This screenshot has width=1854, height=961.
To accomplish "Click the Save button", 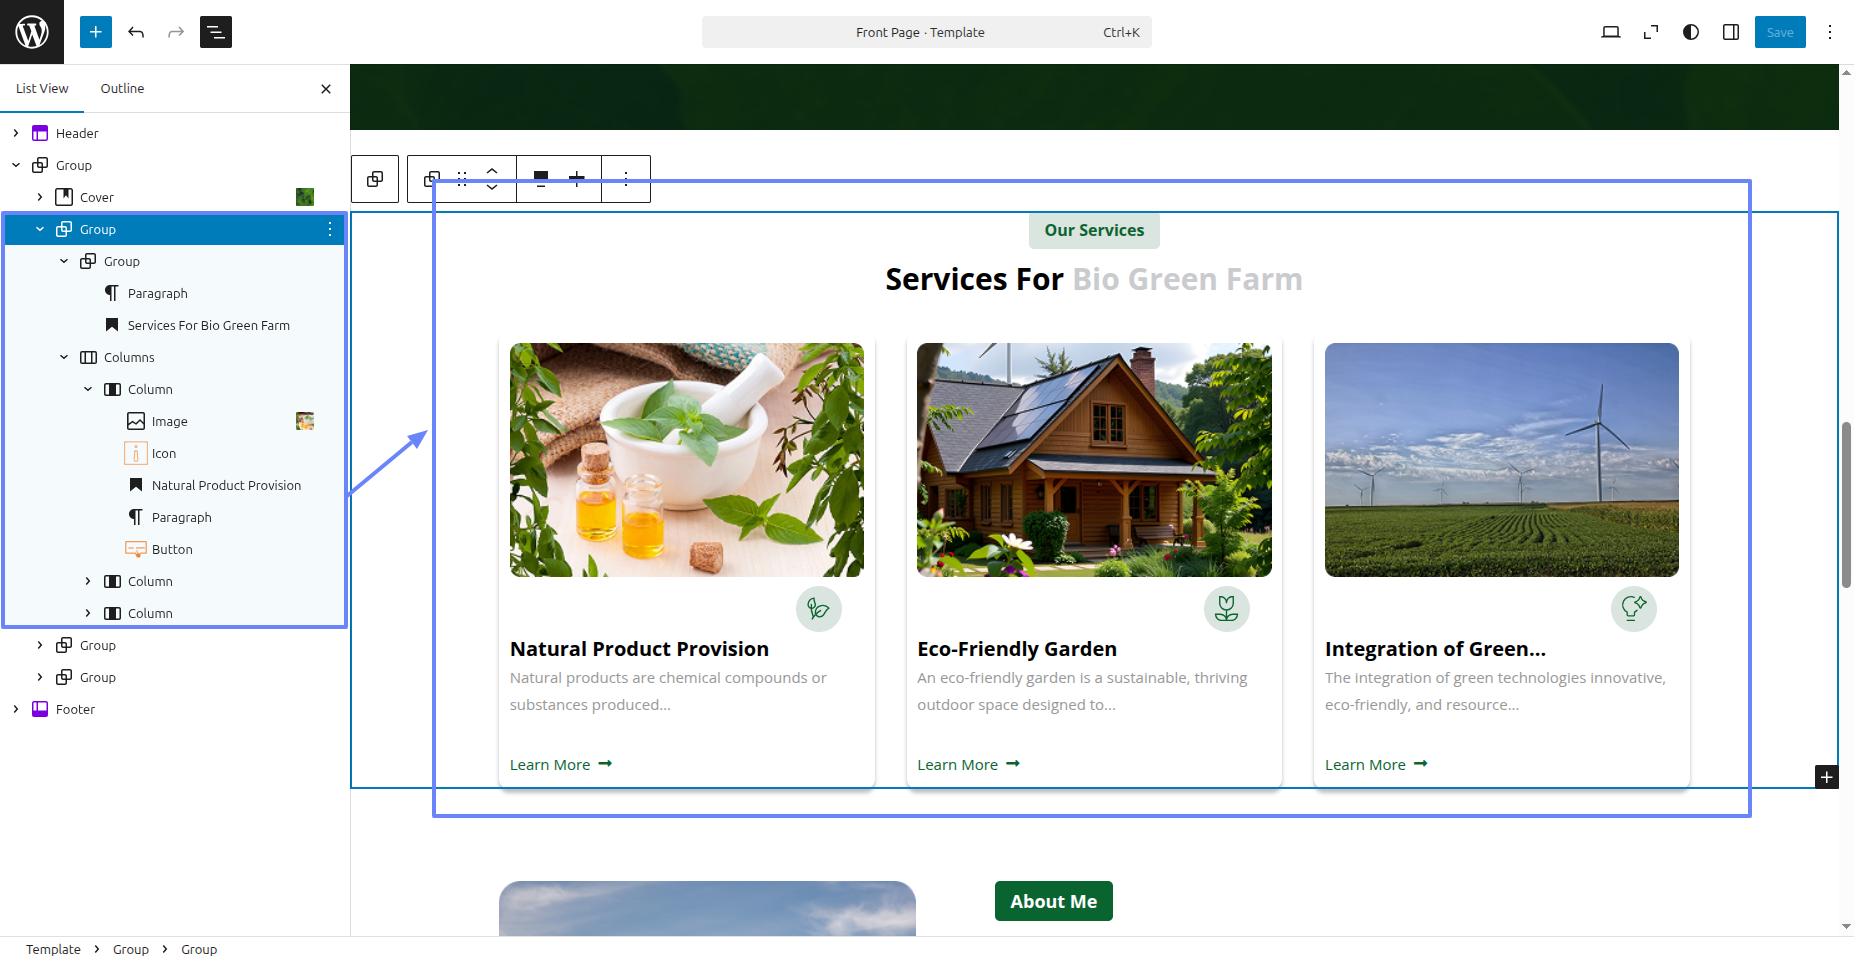I will click(x=1779, y=32).
